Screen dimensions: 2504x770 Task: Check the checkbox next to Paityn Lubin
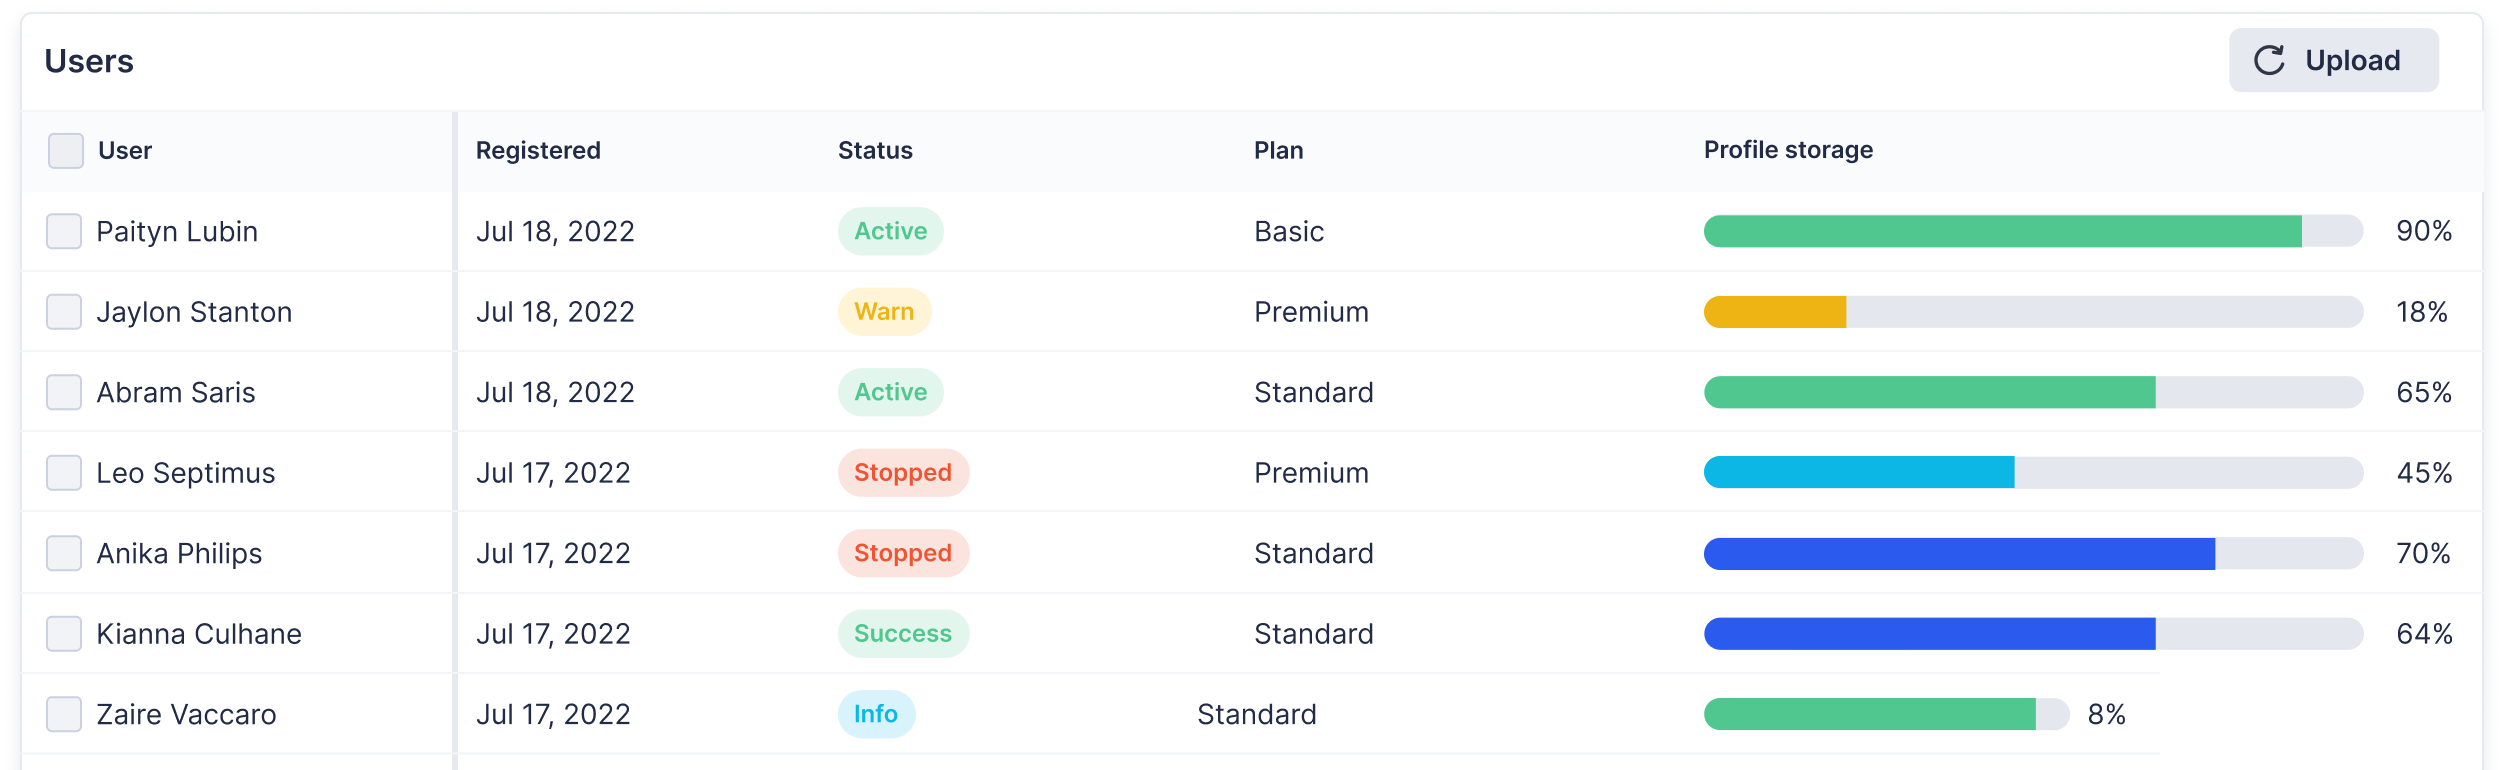[64, 231]
